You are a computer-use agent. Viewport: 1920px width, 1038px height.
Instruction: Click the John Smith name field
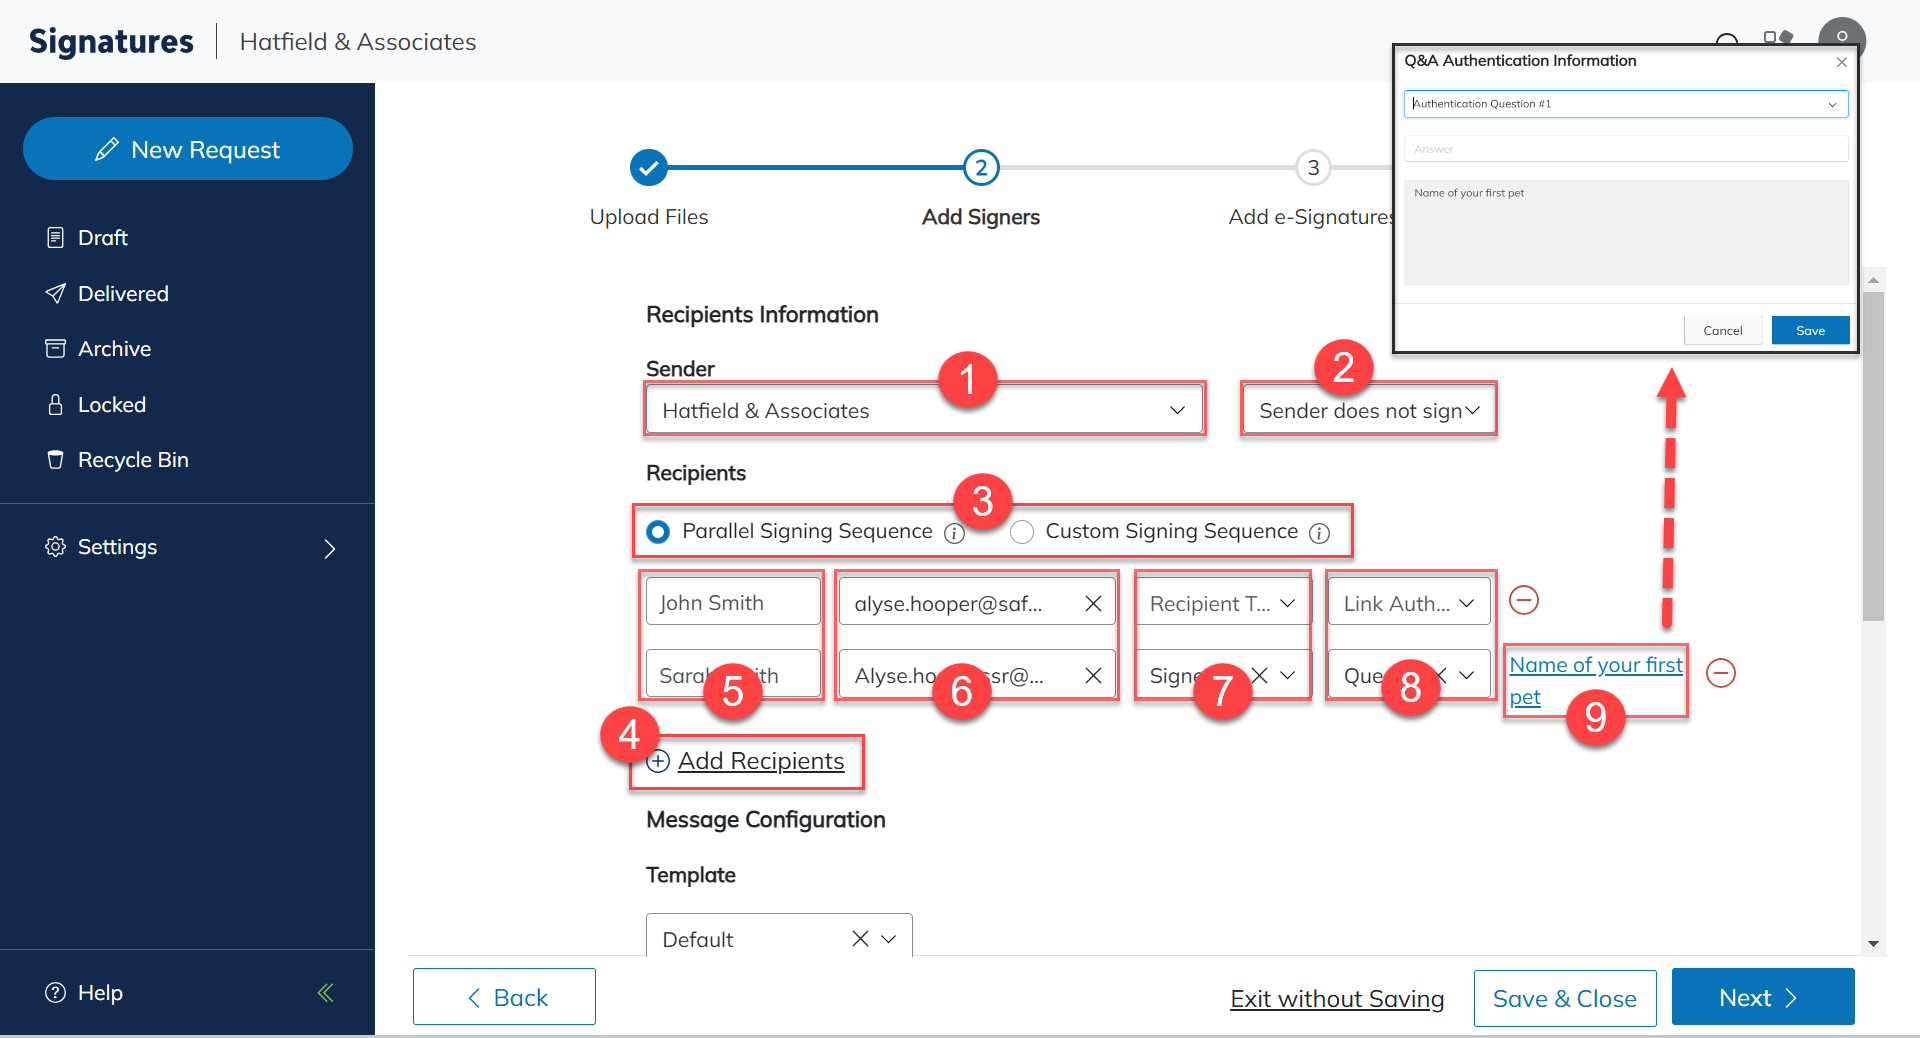pos(733,603)
